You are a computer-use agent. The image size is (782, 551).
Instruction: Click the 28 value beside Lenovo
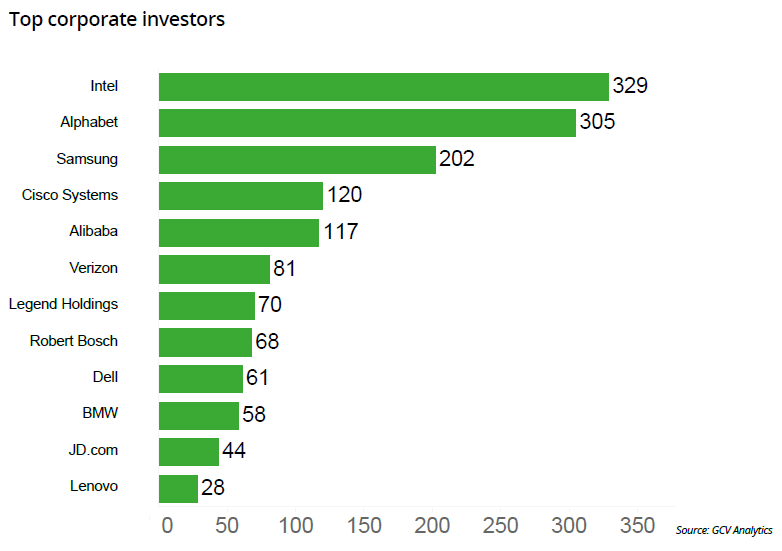pyautogui.click(x=212, y=488)
